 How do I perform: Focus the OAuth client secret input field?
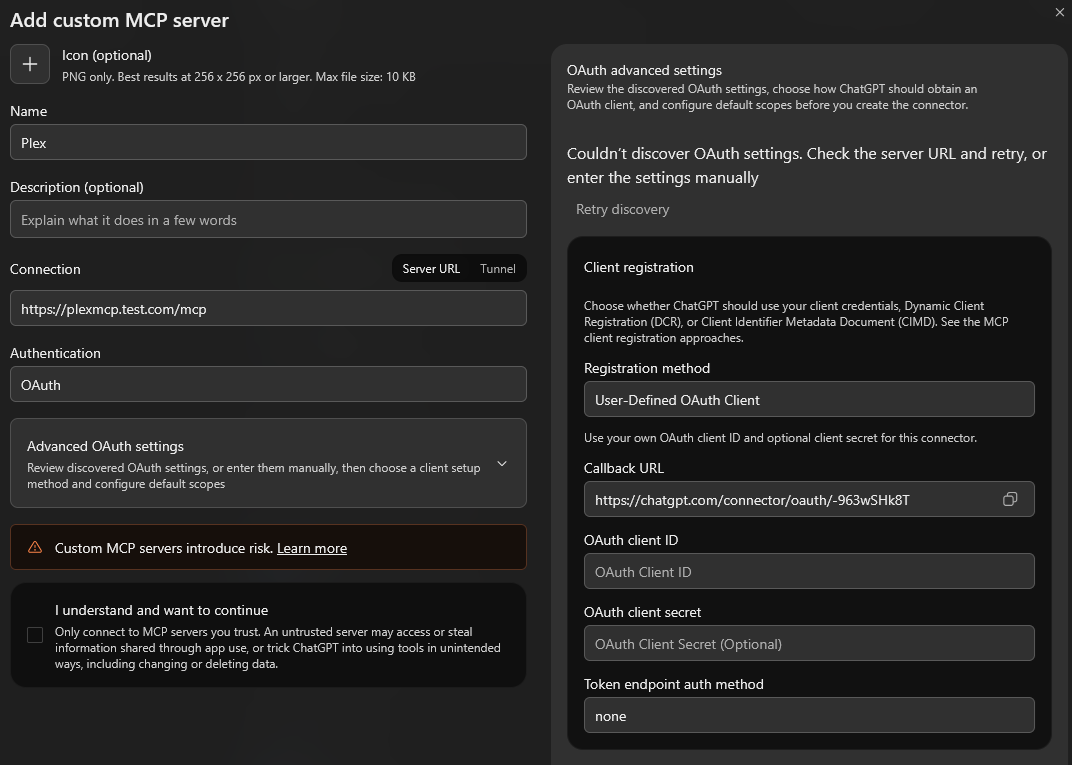809,643
